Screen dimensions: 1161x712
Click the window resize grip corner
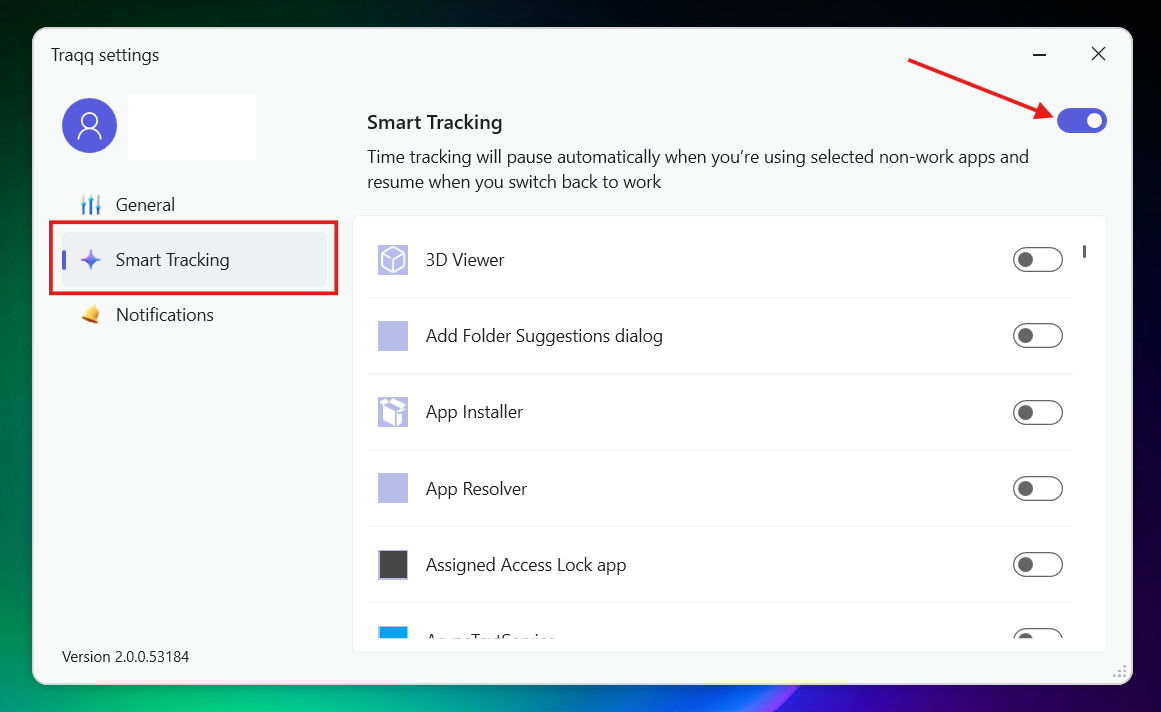tap(1120, 671)
